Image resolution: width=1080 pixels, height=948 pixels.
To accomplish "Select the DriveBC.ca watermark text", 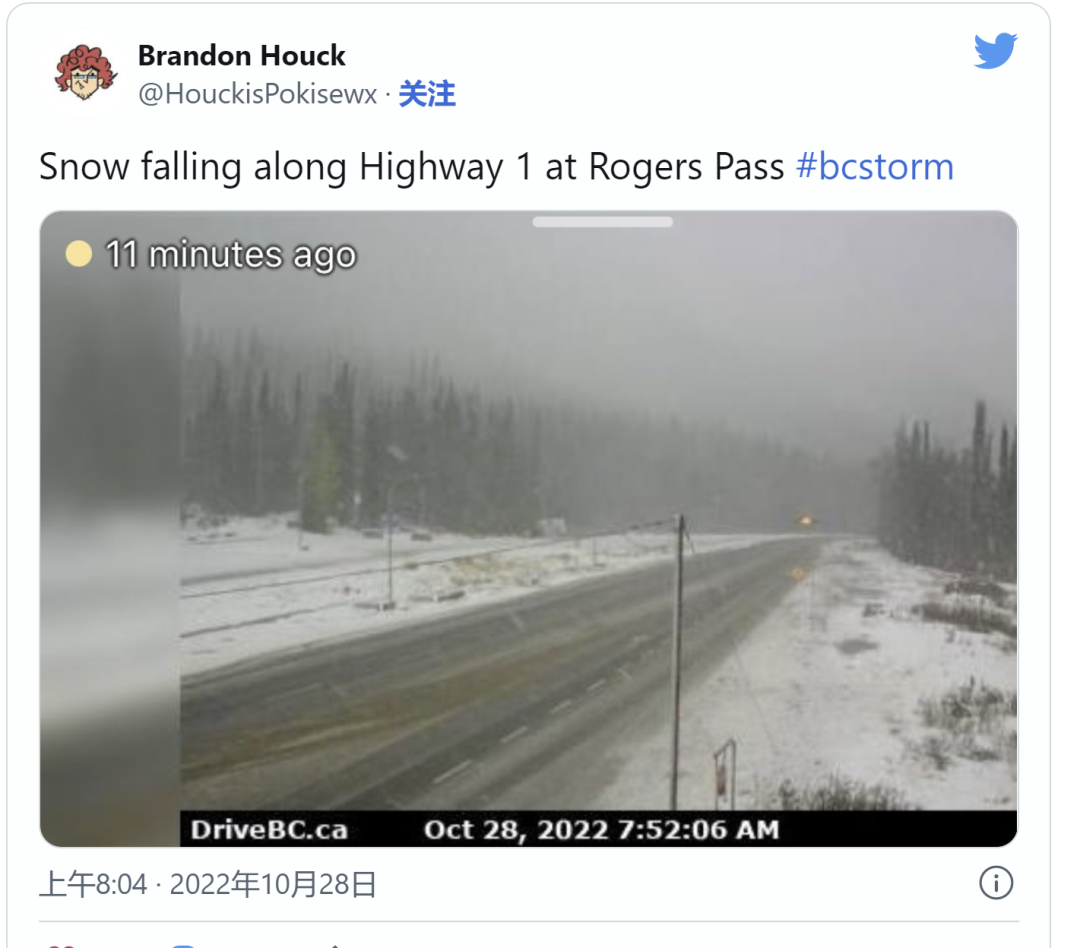I will pos(269,830).
